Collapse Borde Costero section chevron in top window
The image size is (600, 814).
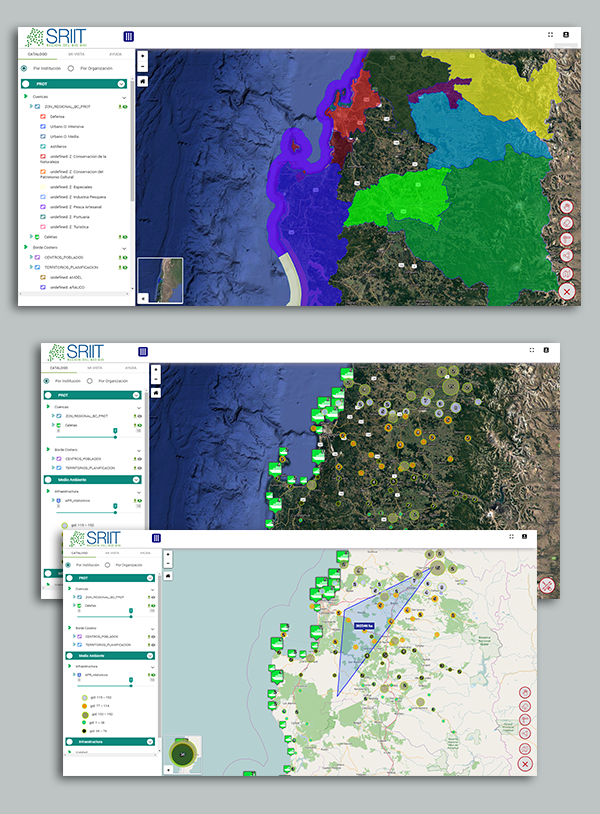click(124, 248)
